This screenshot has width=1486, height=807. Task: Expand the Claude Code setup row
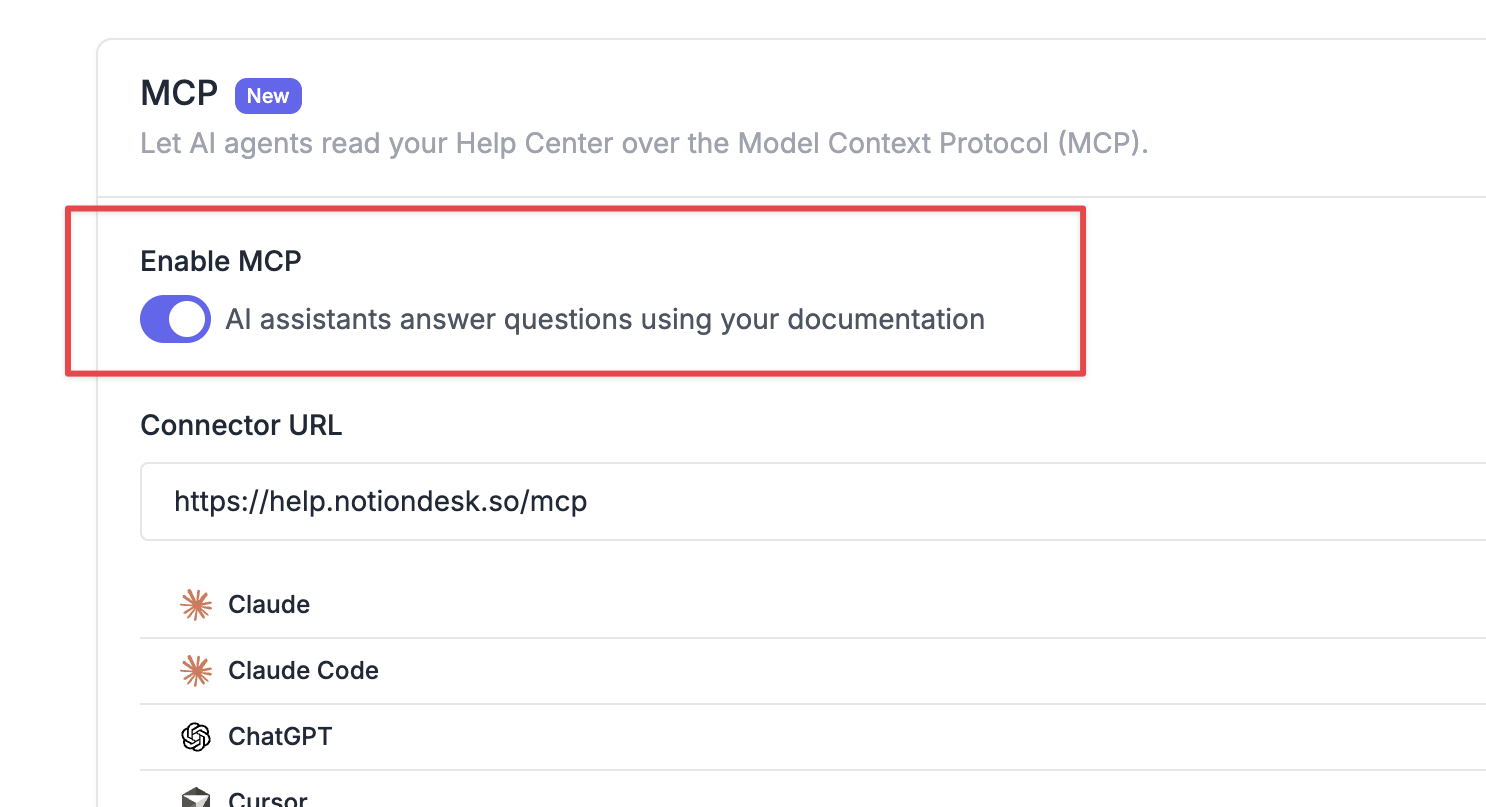(x=813, y=671)
